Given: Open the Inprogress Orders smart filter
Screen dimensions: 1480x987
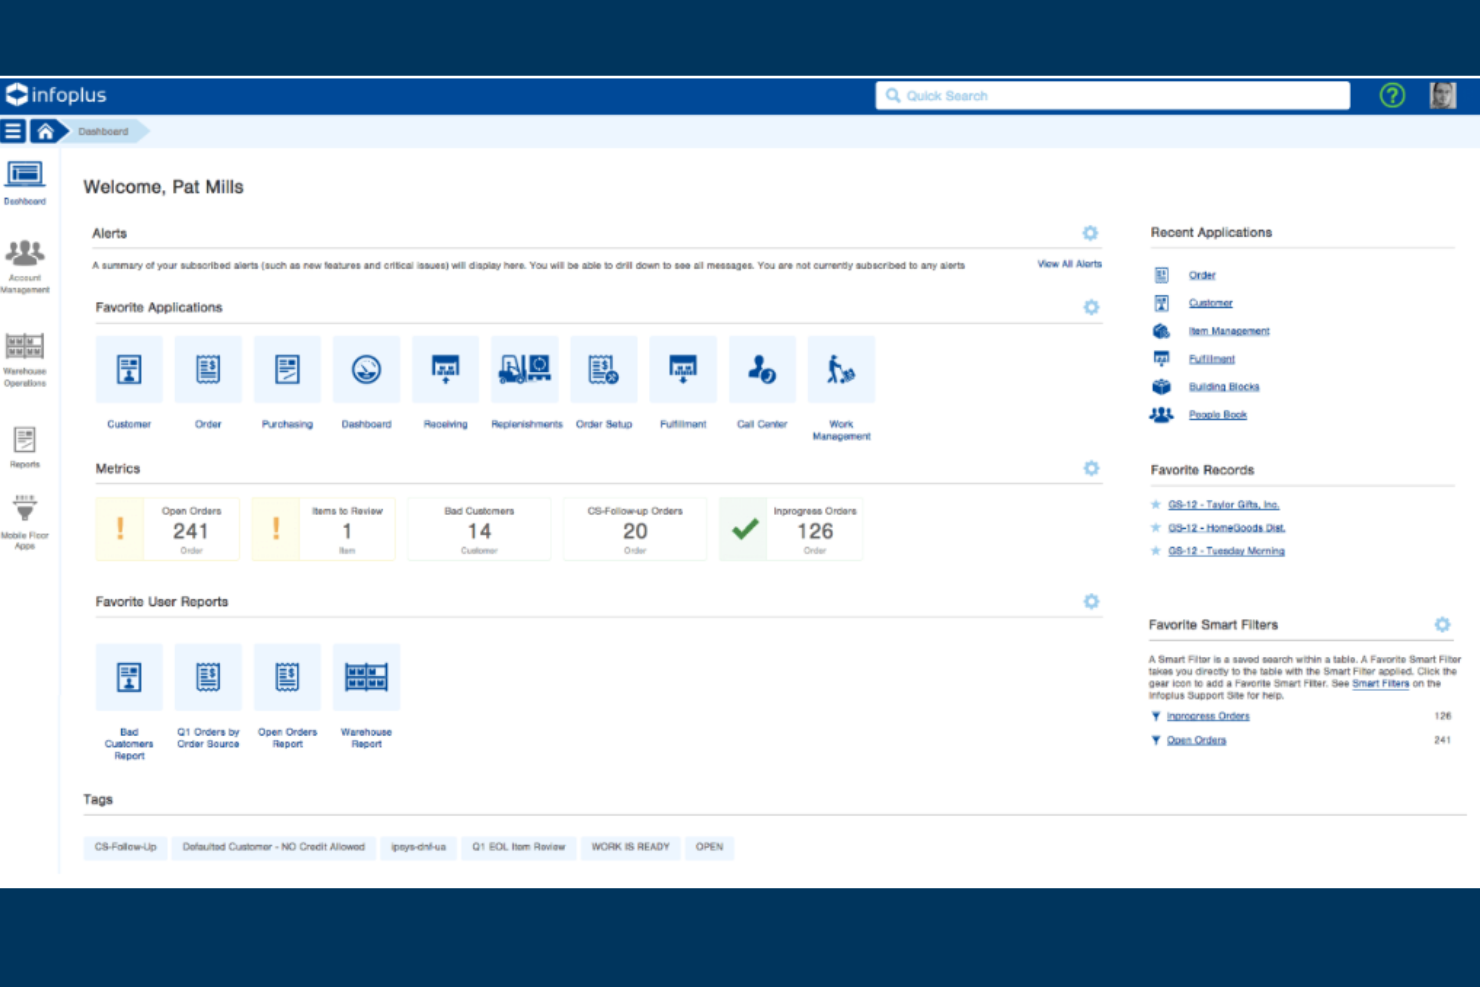Looking at the screenshot, I should pyautogui.click(x=1207, y=716).
